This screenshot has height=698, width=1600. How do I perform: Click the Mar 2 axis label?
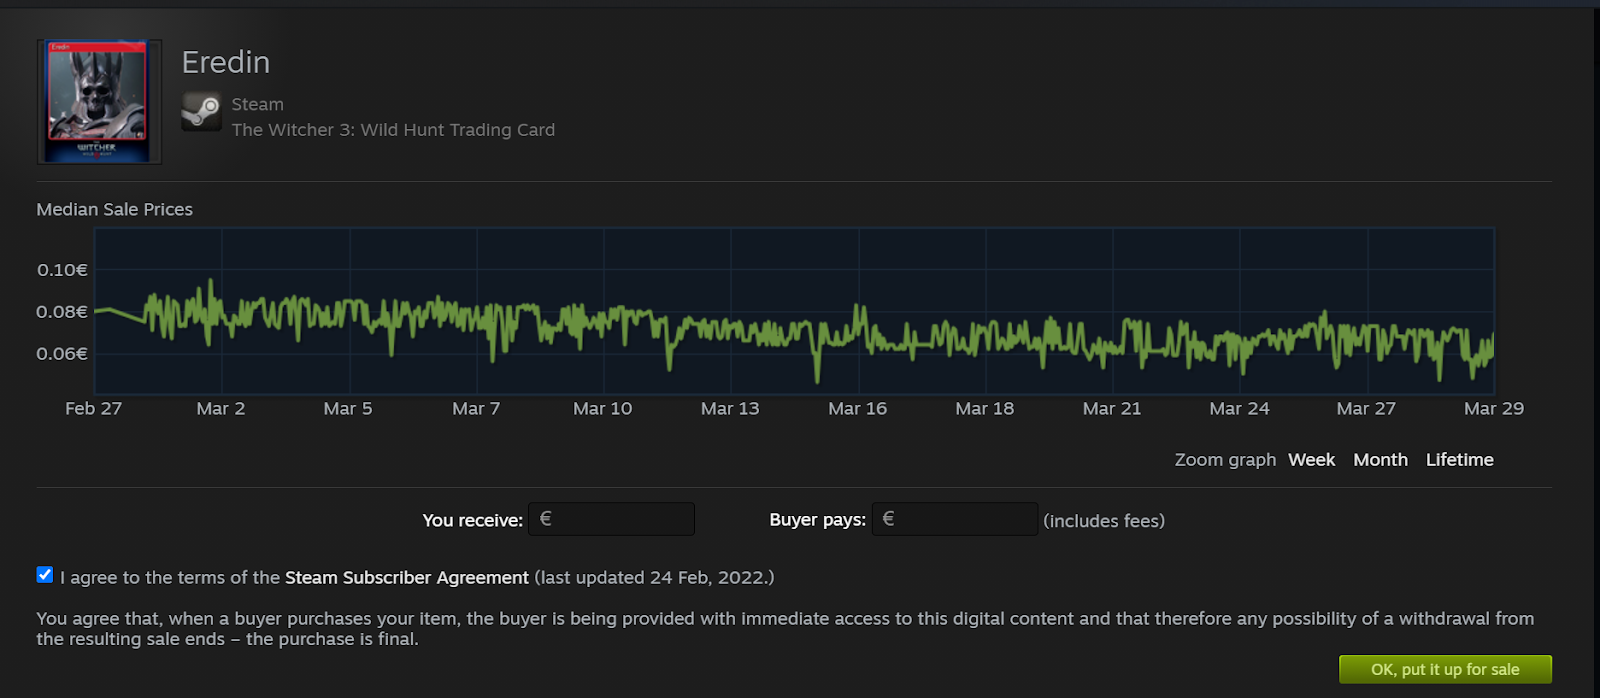point(221,409)
